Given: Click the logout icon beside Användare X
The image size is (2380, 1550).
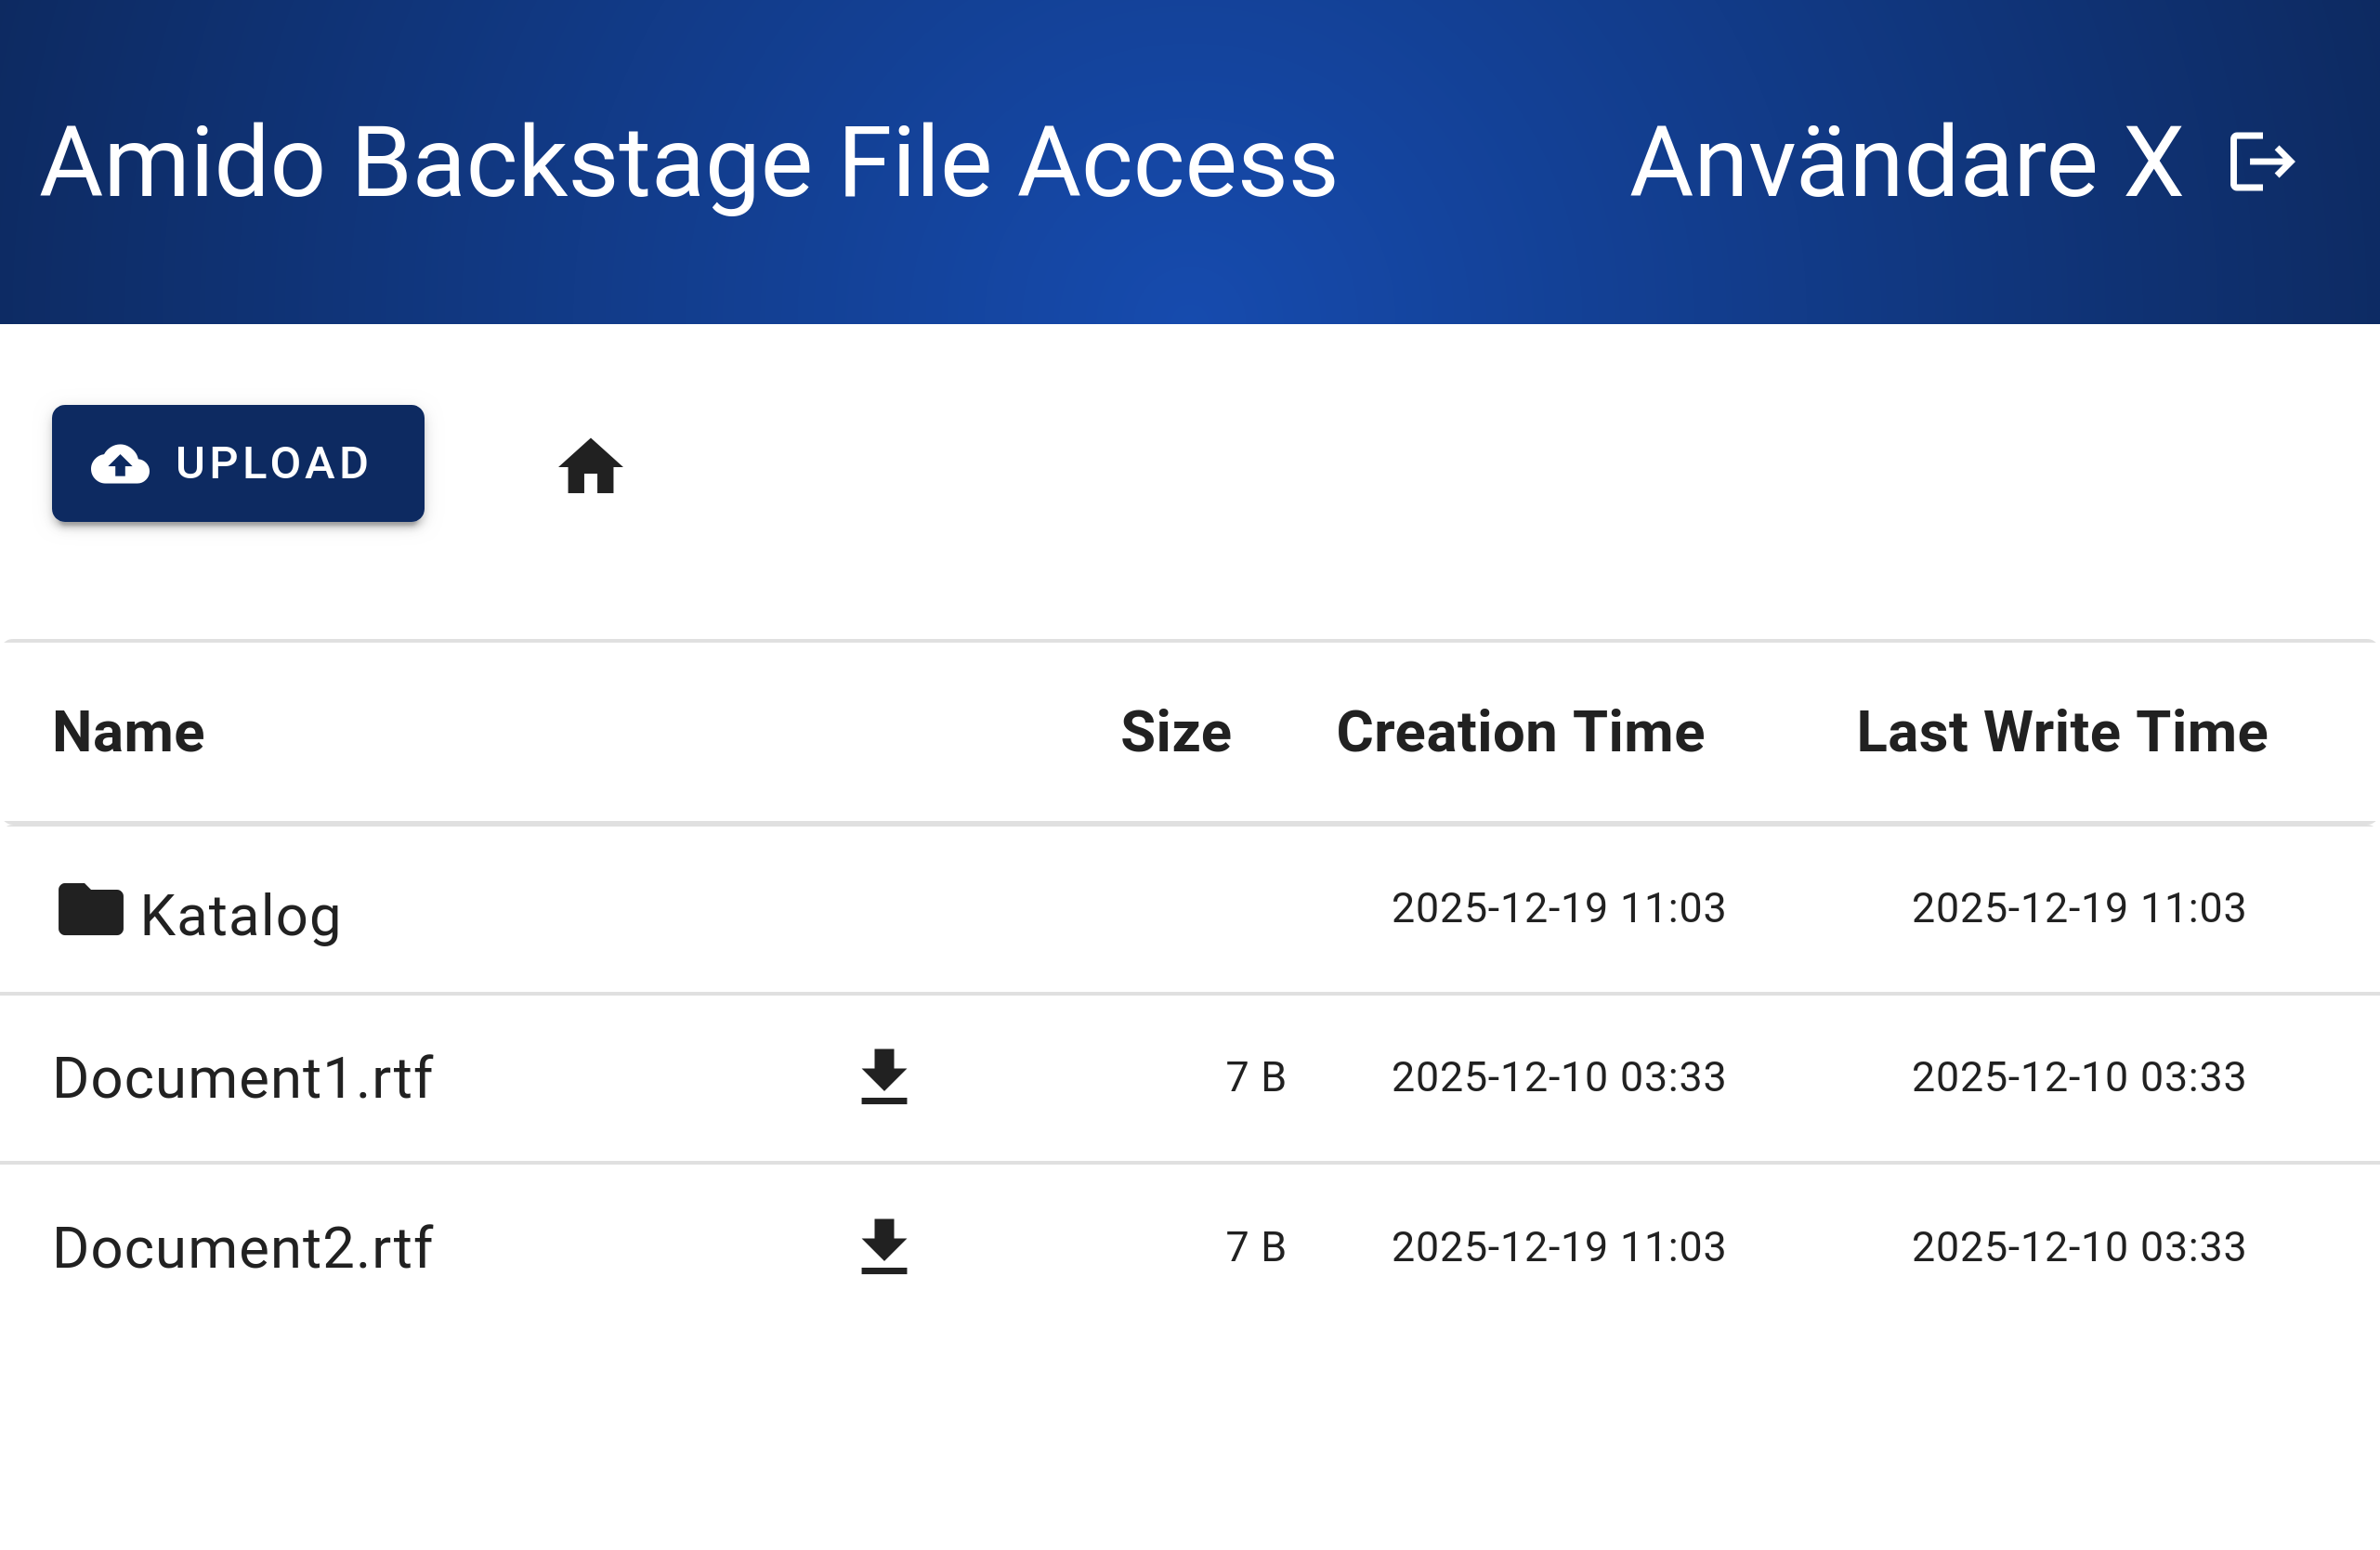Looking at the screenshot, I should 2262,162.
